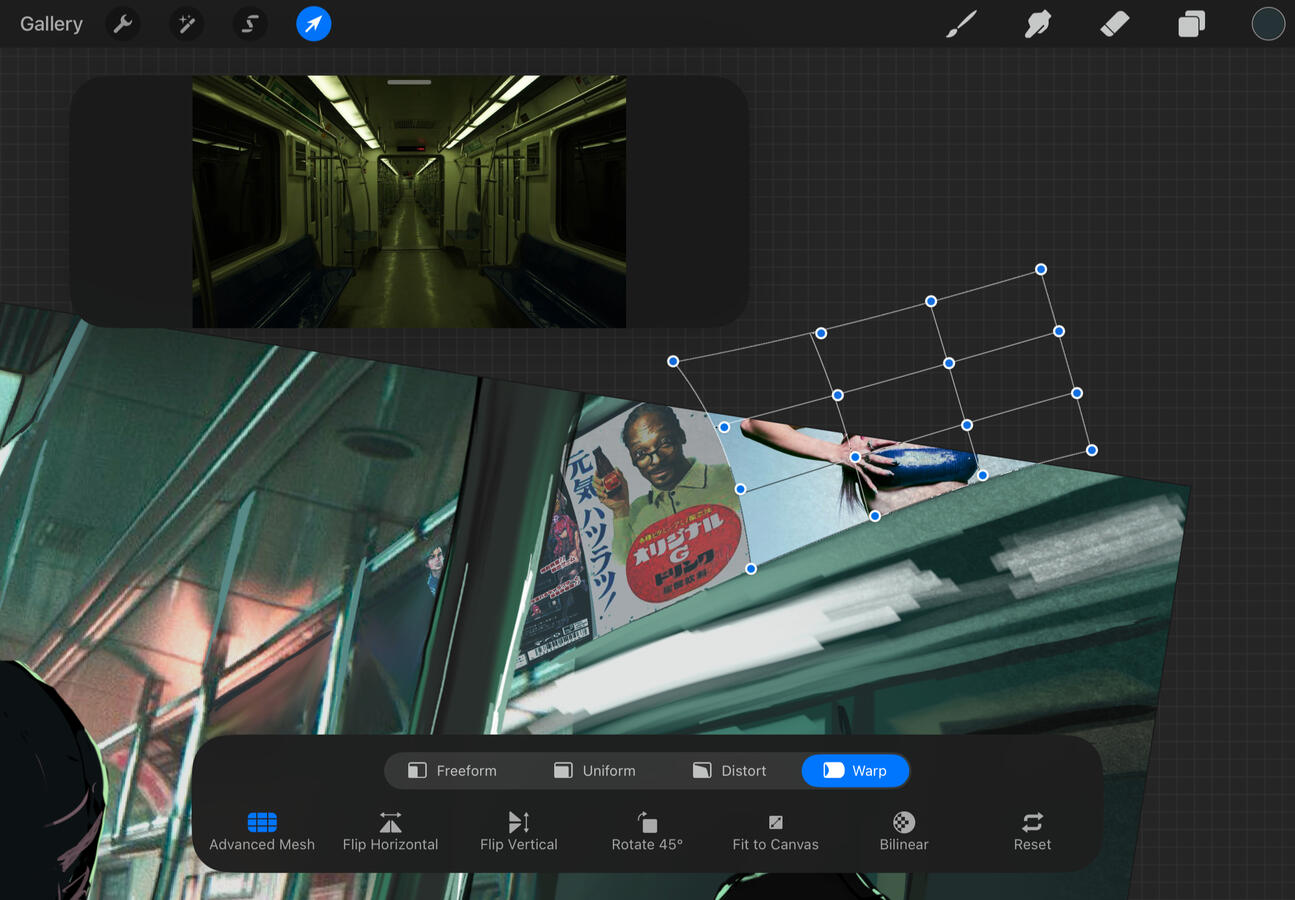Flip the selection horizontally
This screenshot has width=1295, height=900.
tap(390, 832)
